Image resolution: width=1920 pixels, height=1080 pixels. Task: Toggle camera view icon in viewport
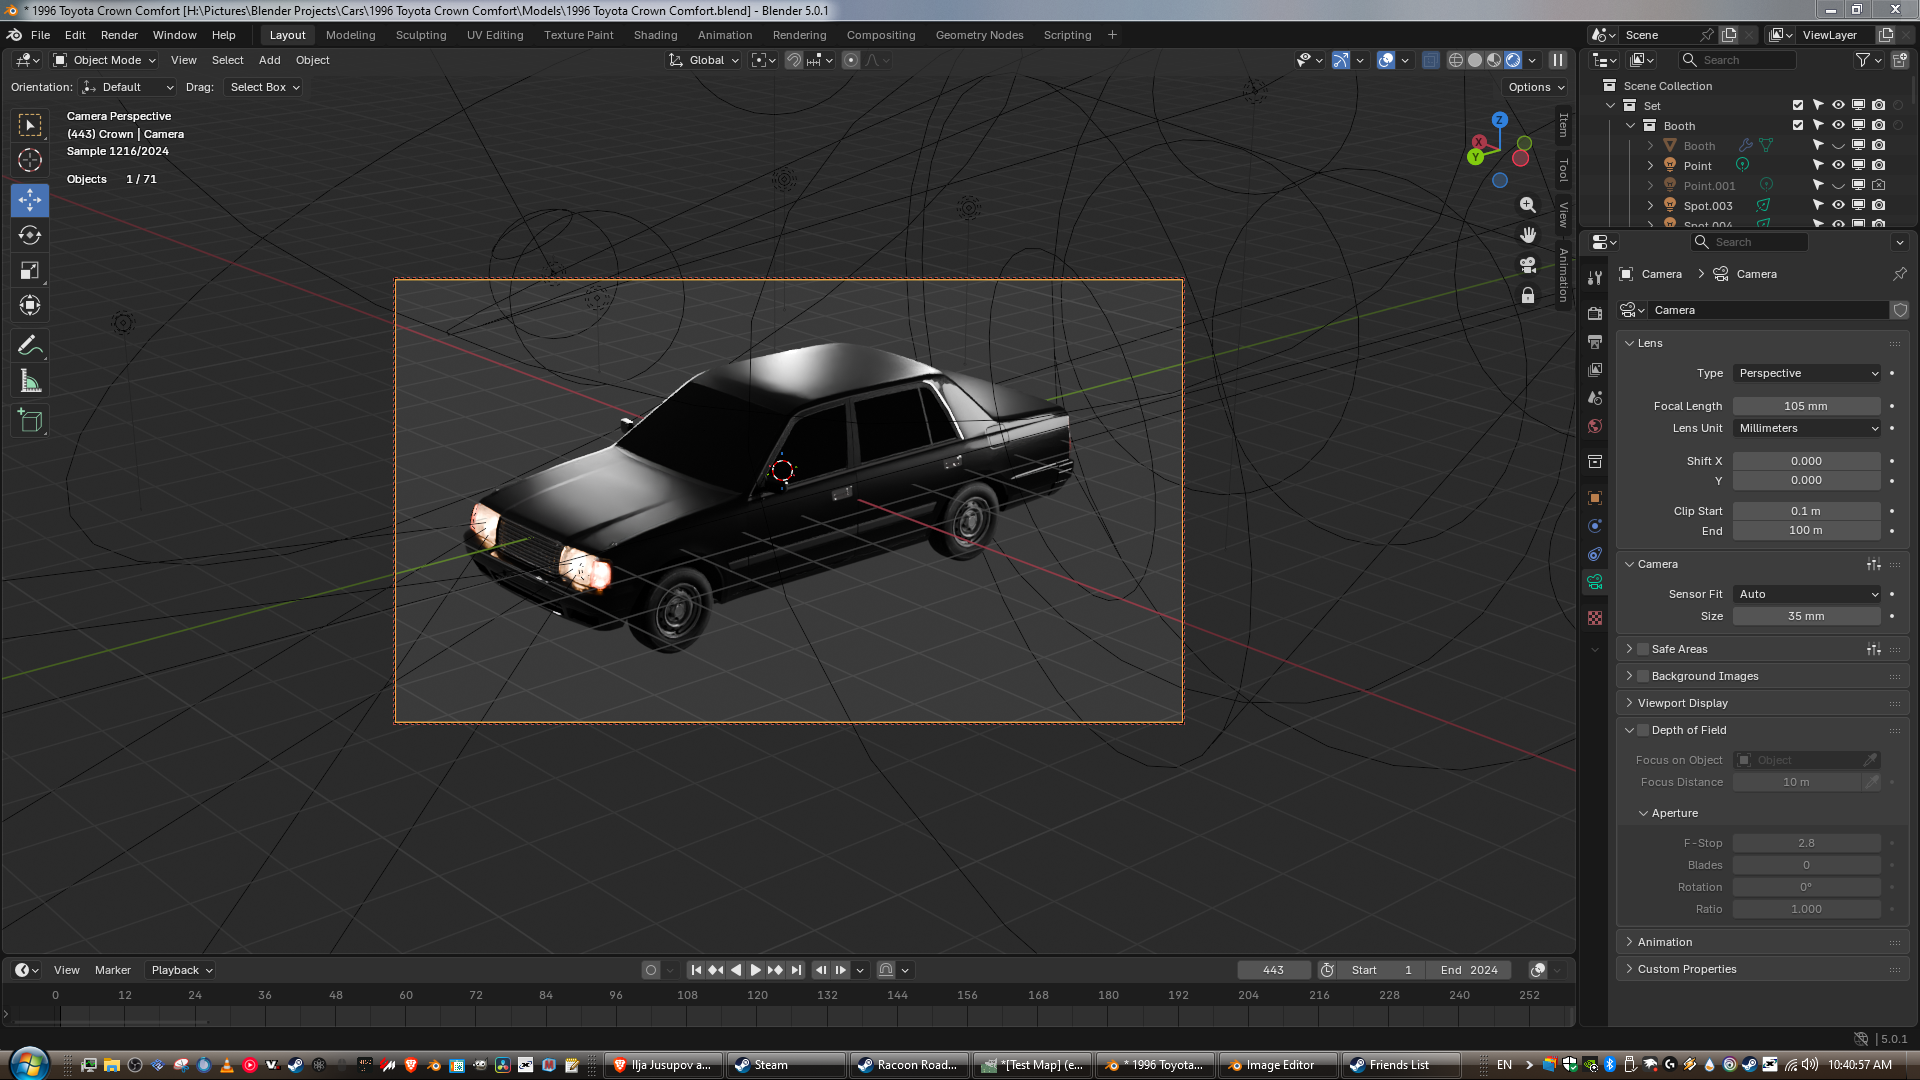point(1528,265)
